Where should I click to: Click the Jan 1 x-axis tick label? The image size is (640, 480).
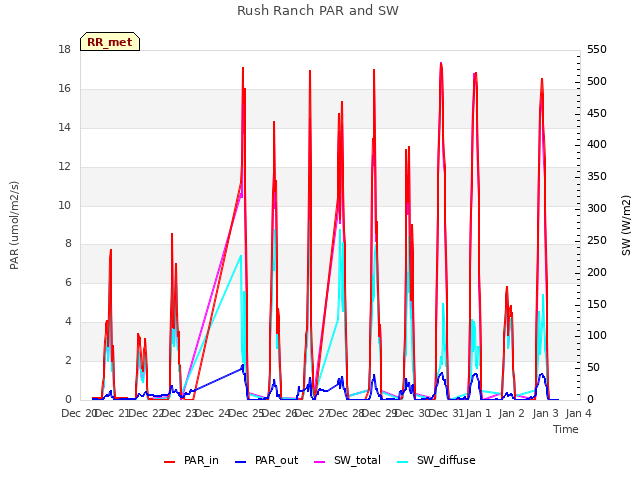pos(479,413)
